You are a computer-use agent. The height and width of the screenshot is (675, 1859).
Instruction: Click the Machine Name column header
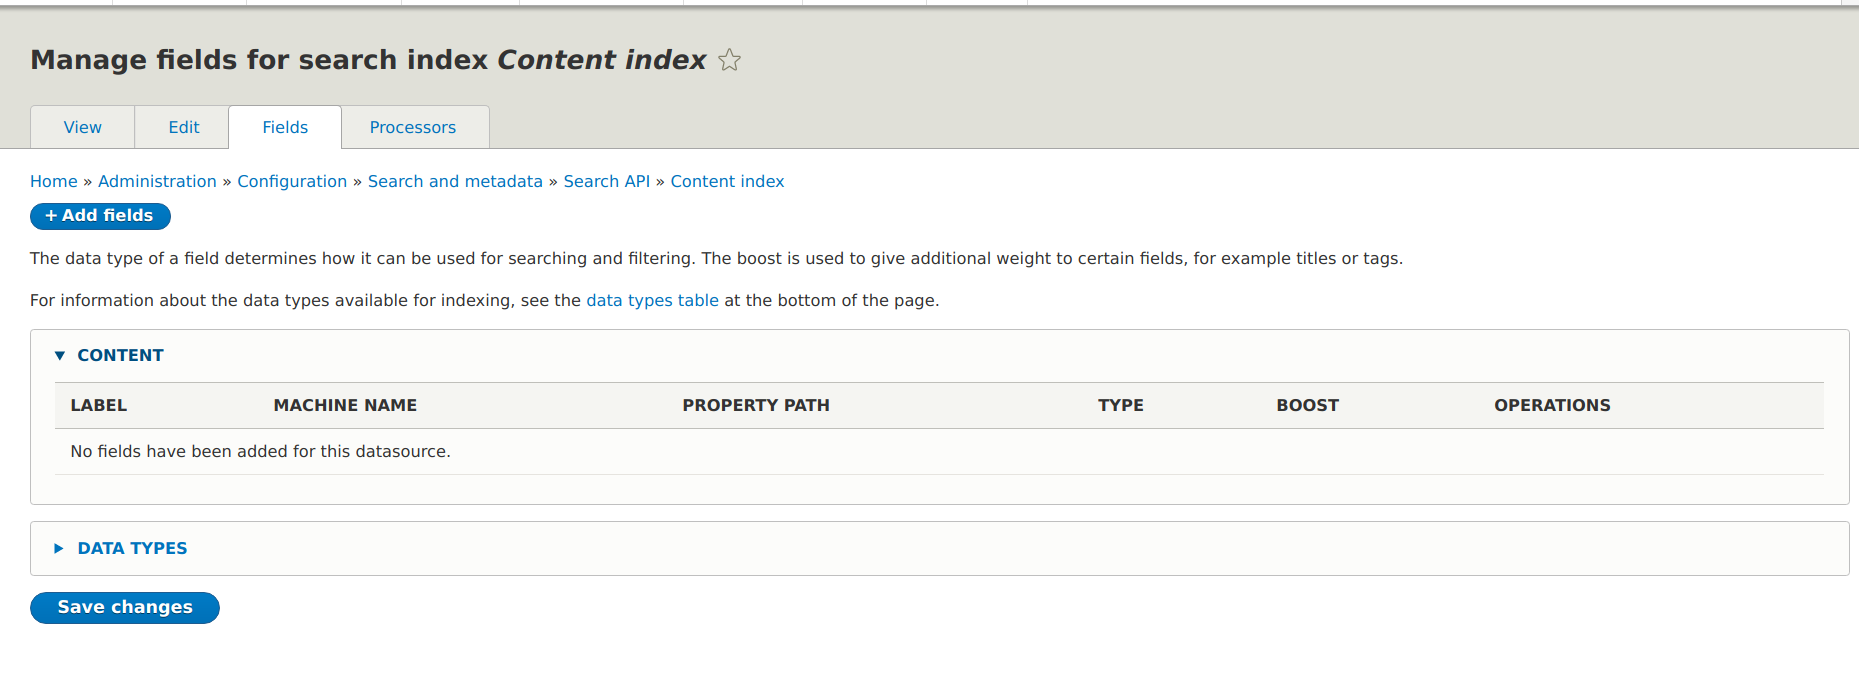(345, 406)
